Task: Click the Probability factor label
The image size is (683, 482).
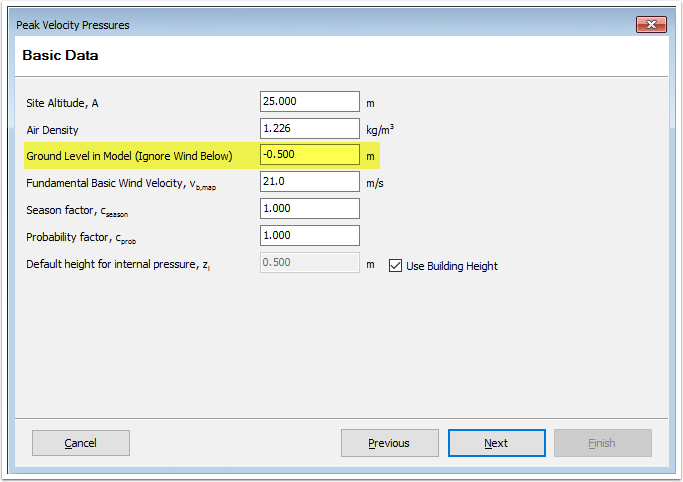Action: click(81, 238)
